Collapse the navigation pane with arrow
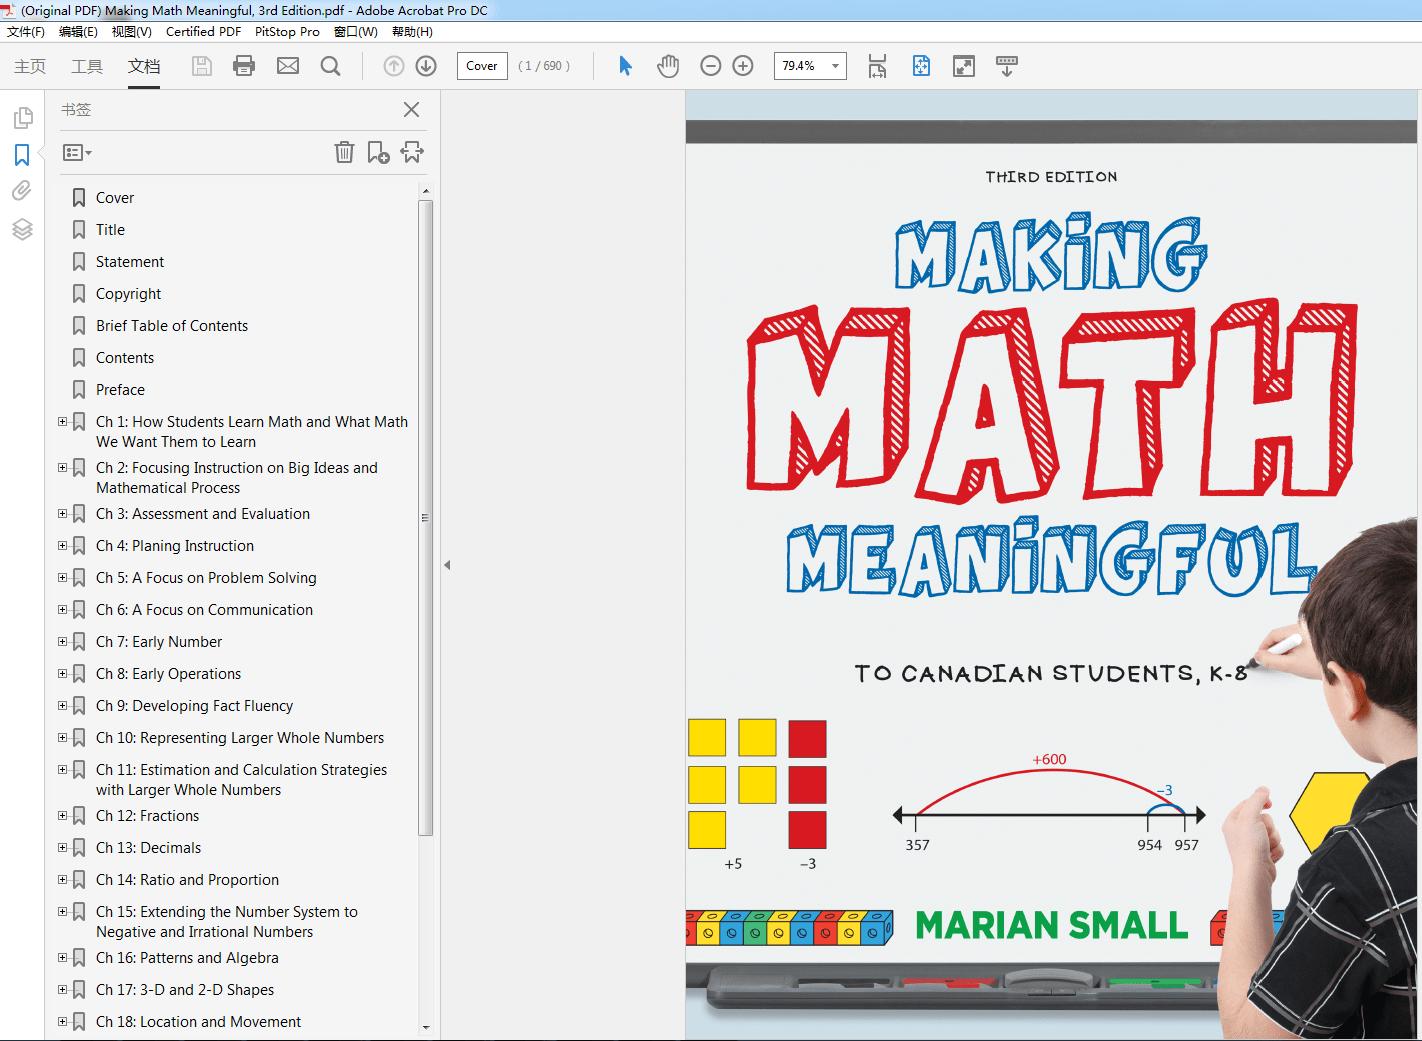The height and width of the screenshot is (1041, 1422). click(x=447, y=565)
